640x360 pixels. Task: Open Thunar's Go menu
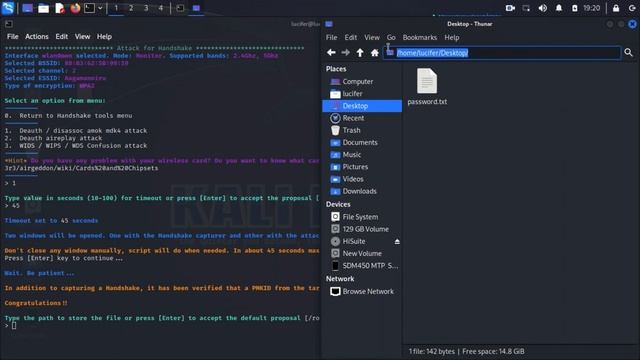(x=391, y=38)
